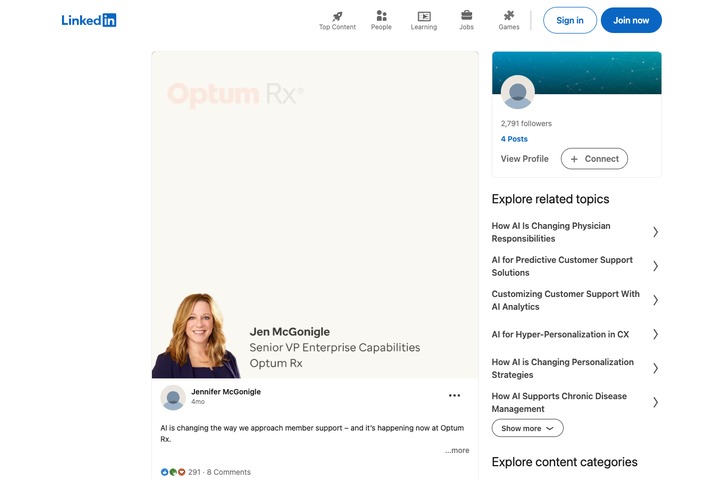Open the 4 Posts link

(514, 139)
